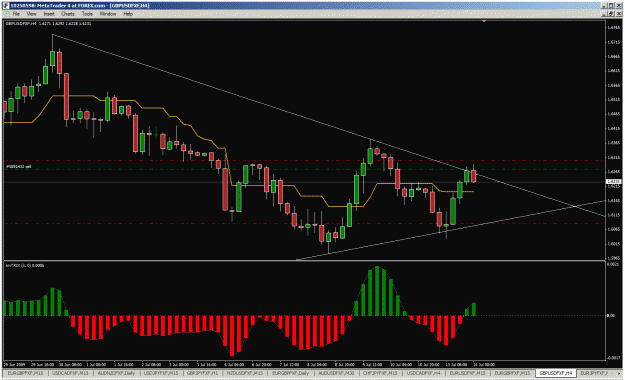
Task: Click the chart tabs scroll-right arrow
Action: click(620, 373)
